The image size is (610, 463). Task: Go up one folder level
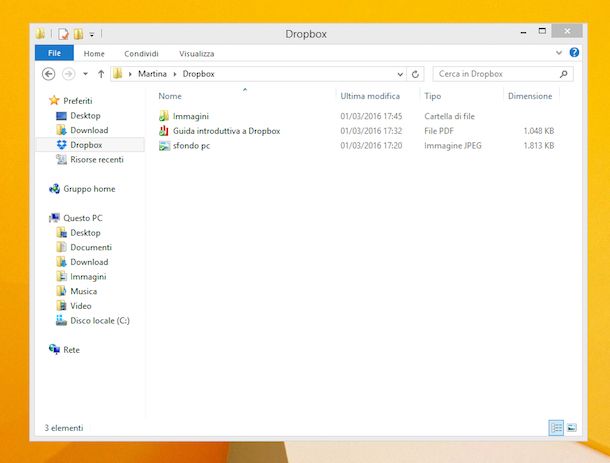(x=101, y=74)
